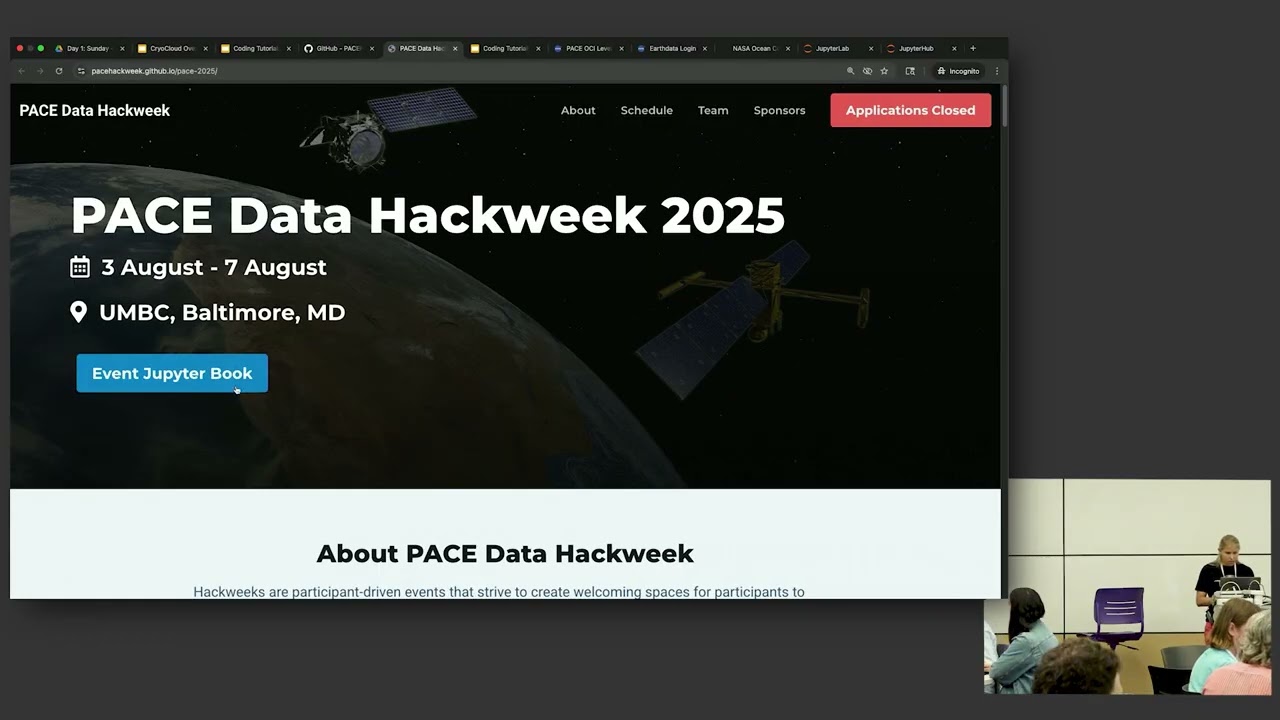The width and height of the screenshot is (1280, 720).
Task: Open the Event Jupyter Book button
Action: coord(172,373)
